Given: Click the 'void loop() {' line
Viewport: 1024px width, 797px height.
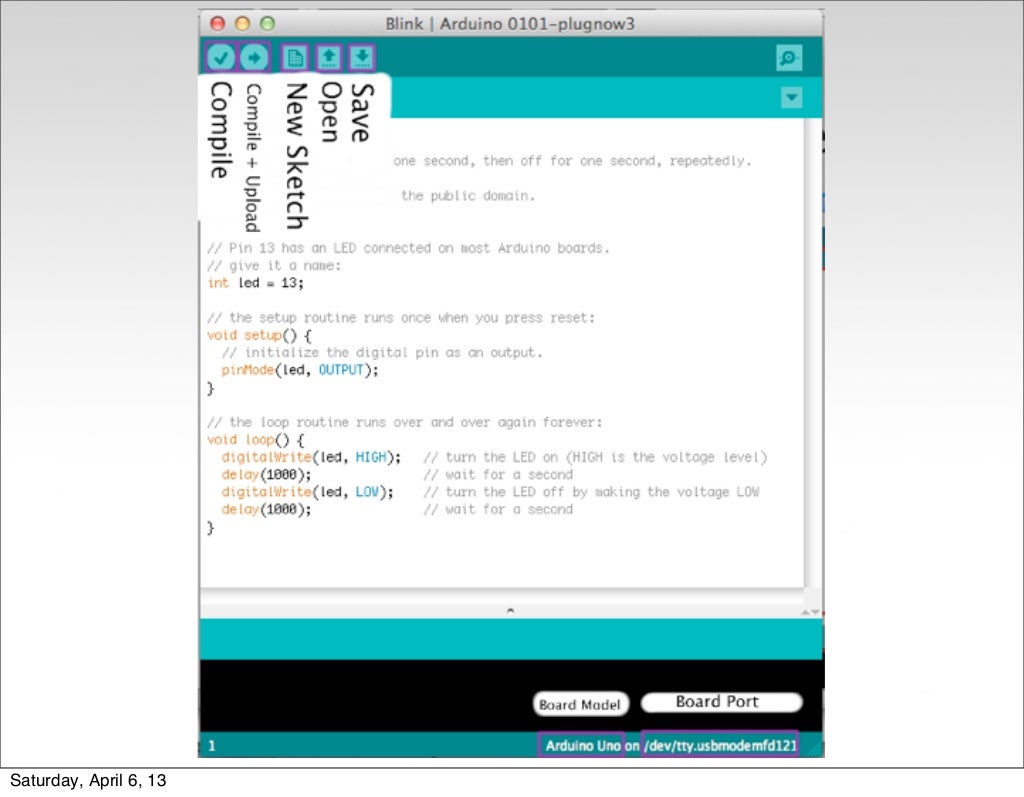Looking at the screenshot, I should [x=255, y=440].
